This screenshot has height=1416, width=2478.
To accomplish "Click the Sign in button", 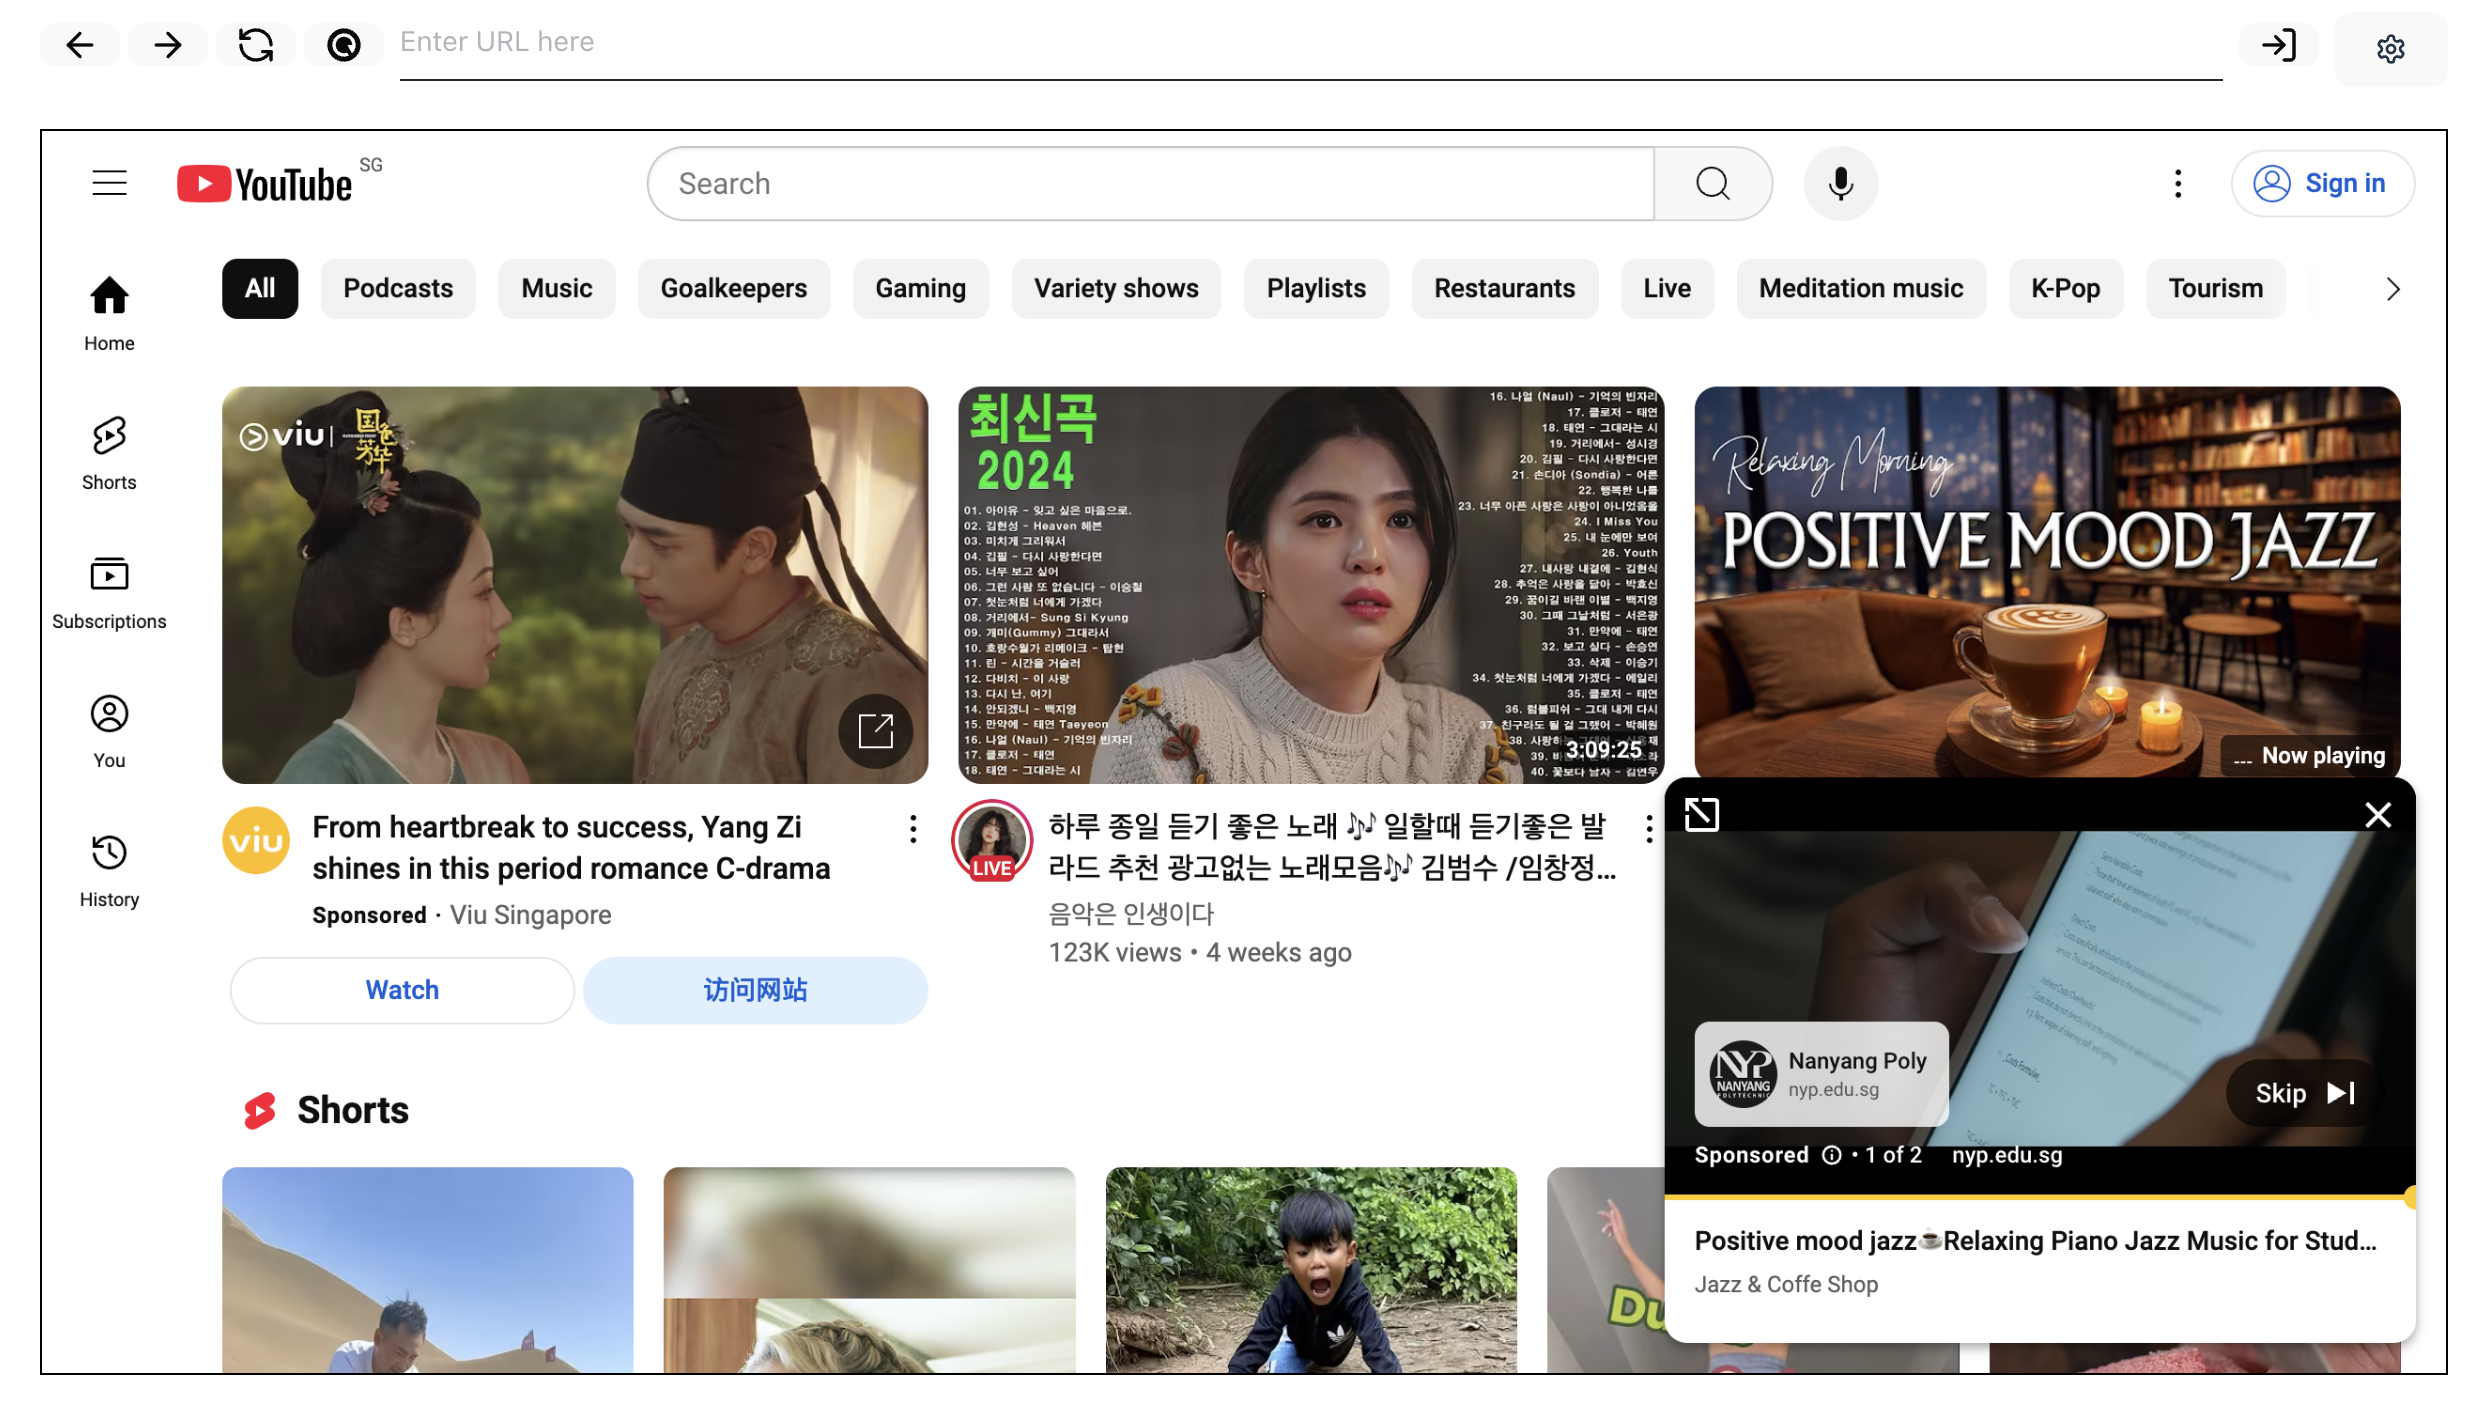I will coord(2322,184).
